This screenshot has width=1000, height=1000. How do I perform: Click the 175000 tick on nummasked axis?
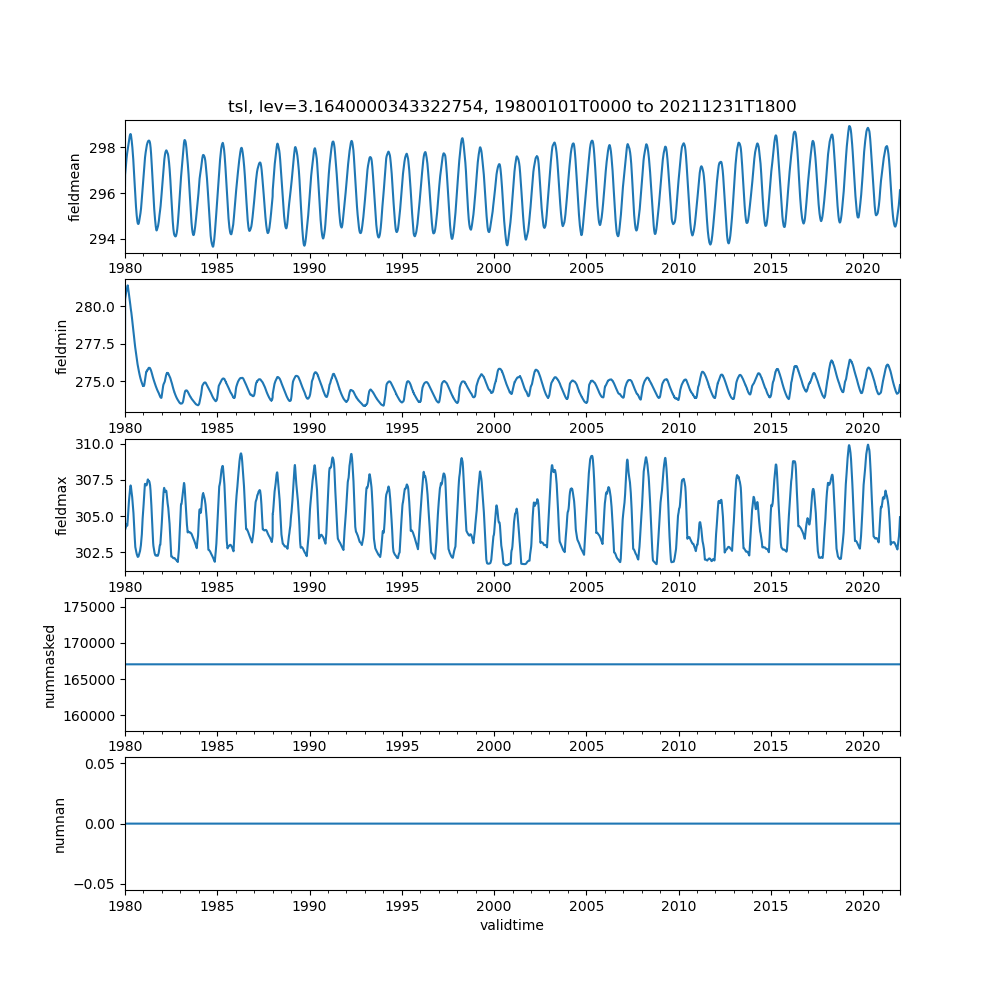pyautogui.click(x=96, y=607)
